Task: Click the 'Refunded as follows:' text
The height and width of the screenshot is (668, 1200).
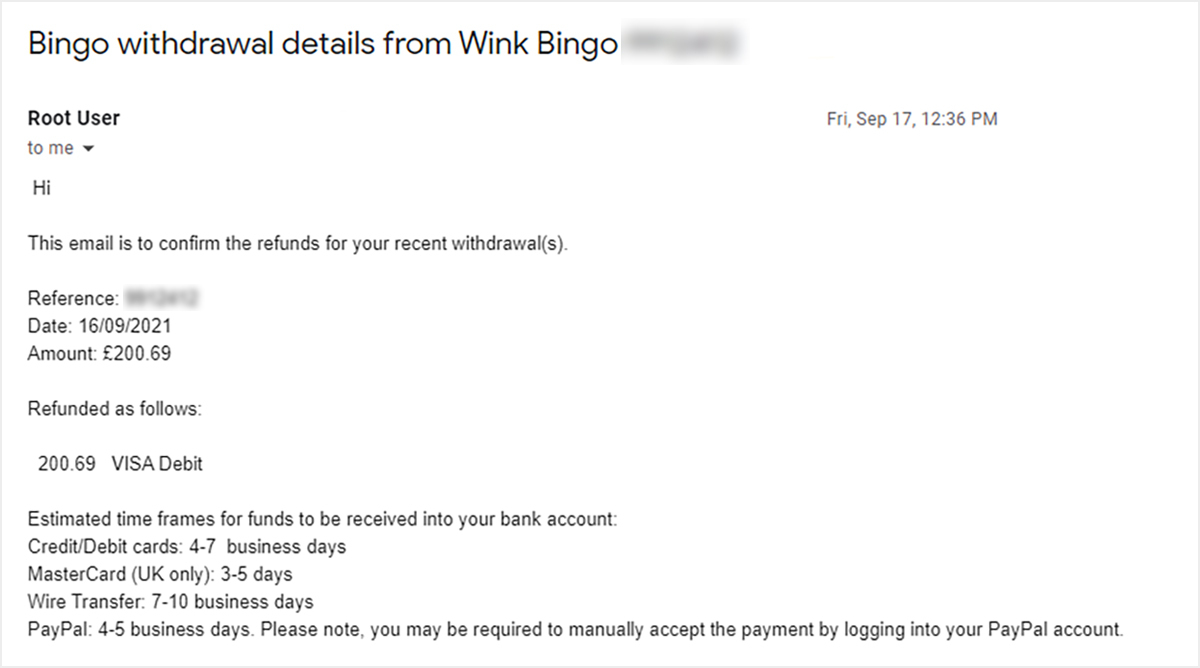Action: tap(114, 409)
